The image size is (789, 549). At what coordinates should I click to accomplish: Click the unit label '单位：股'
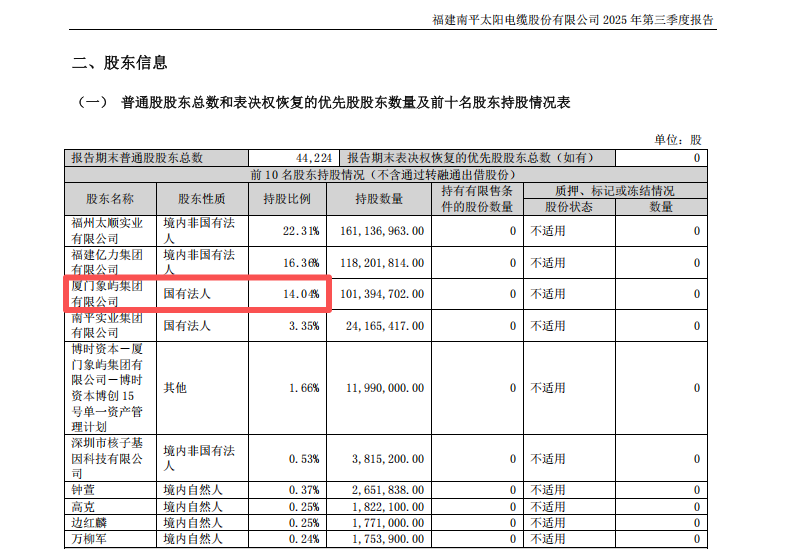(678, 139)
